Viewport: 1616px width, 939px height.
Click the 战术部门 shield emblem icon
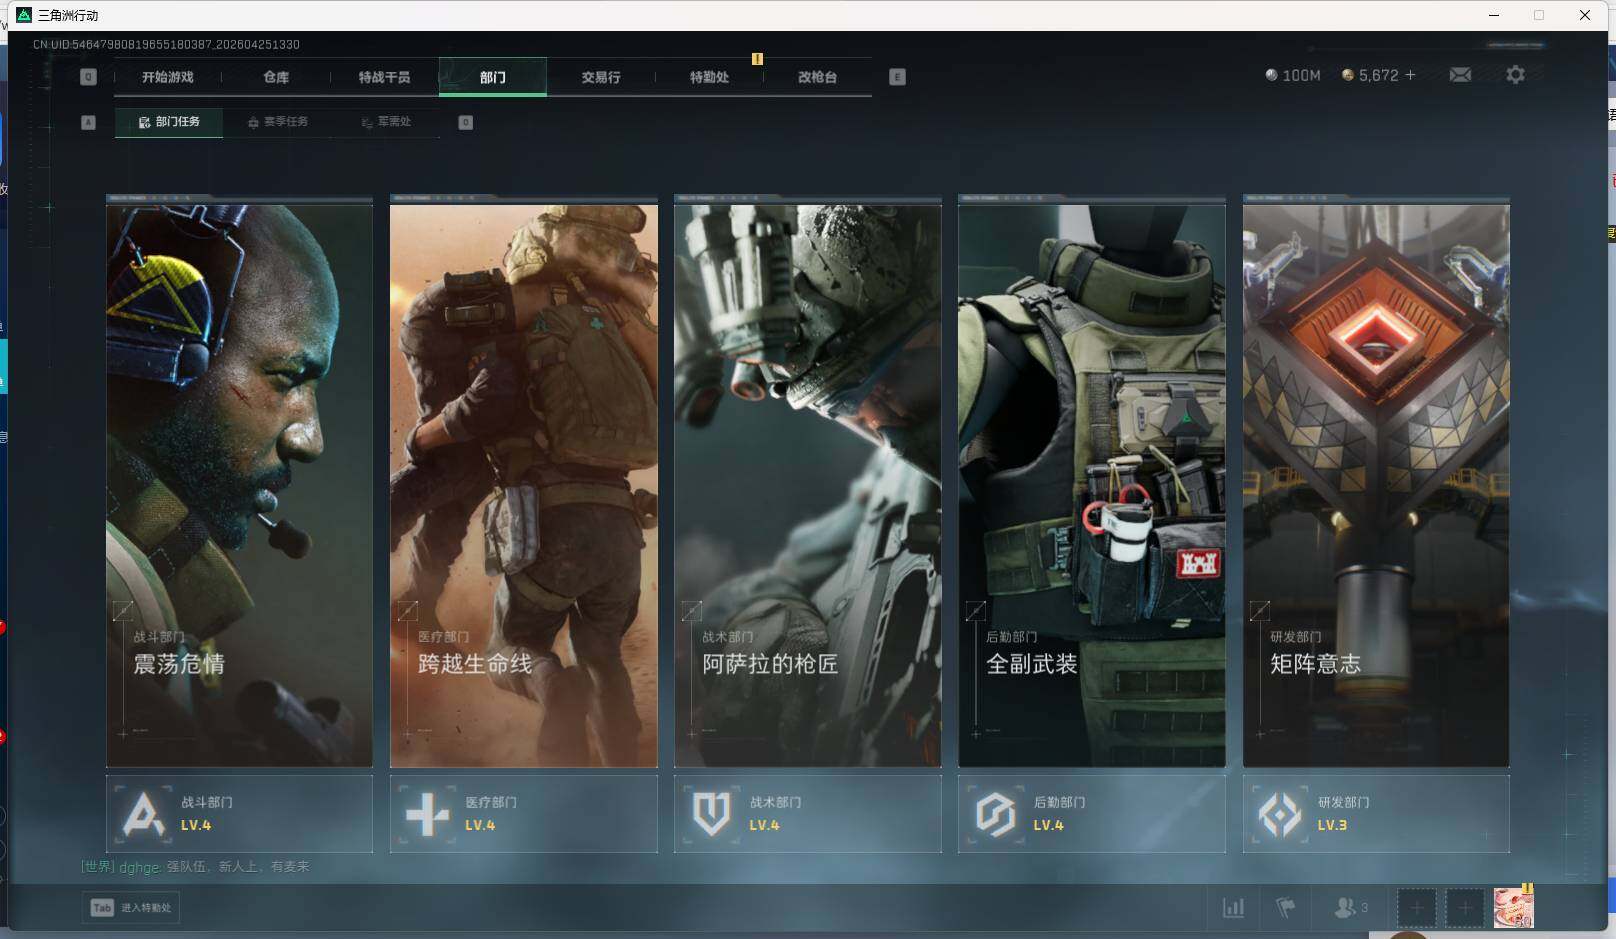coord(711,814)
